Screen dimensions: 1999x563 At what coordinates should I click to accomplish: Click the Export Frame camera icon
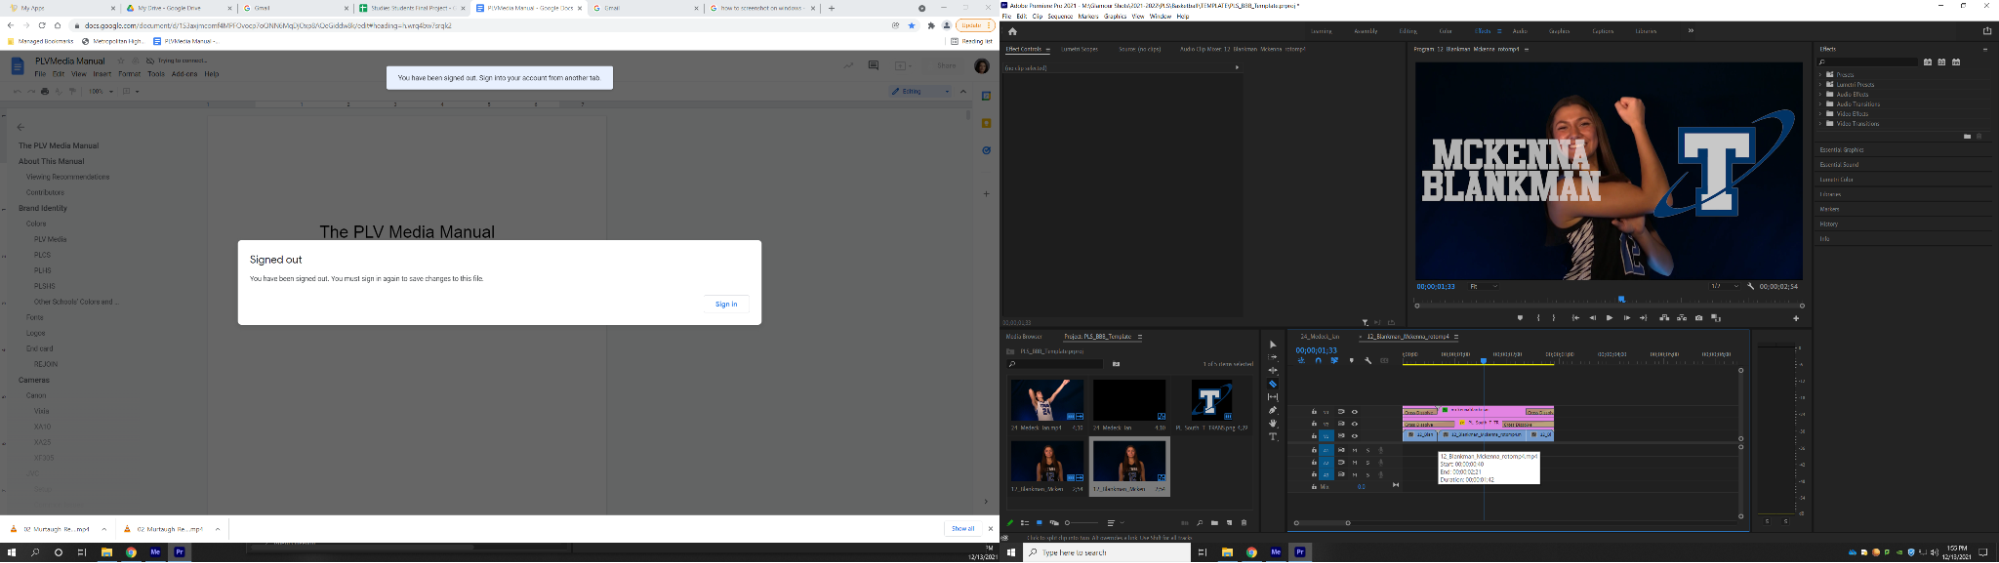click(1699, 318)
